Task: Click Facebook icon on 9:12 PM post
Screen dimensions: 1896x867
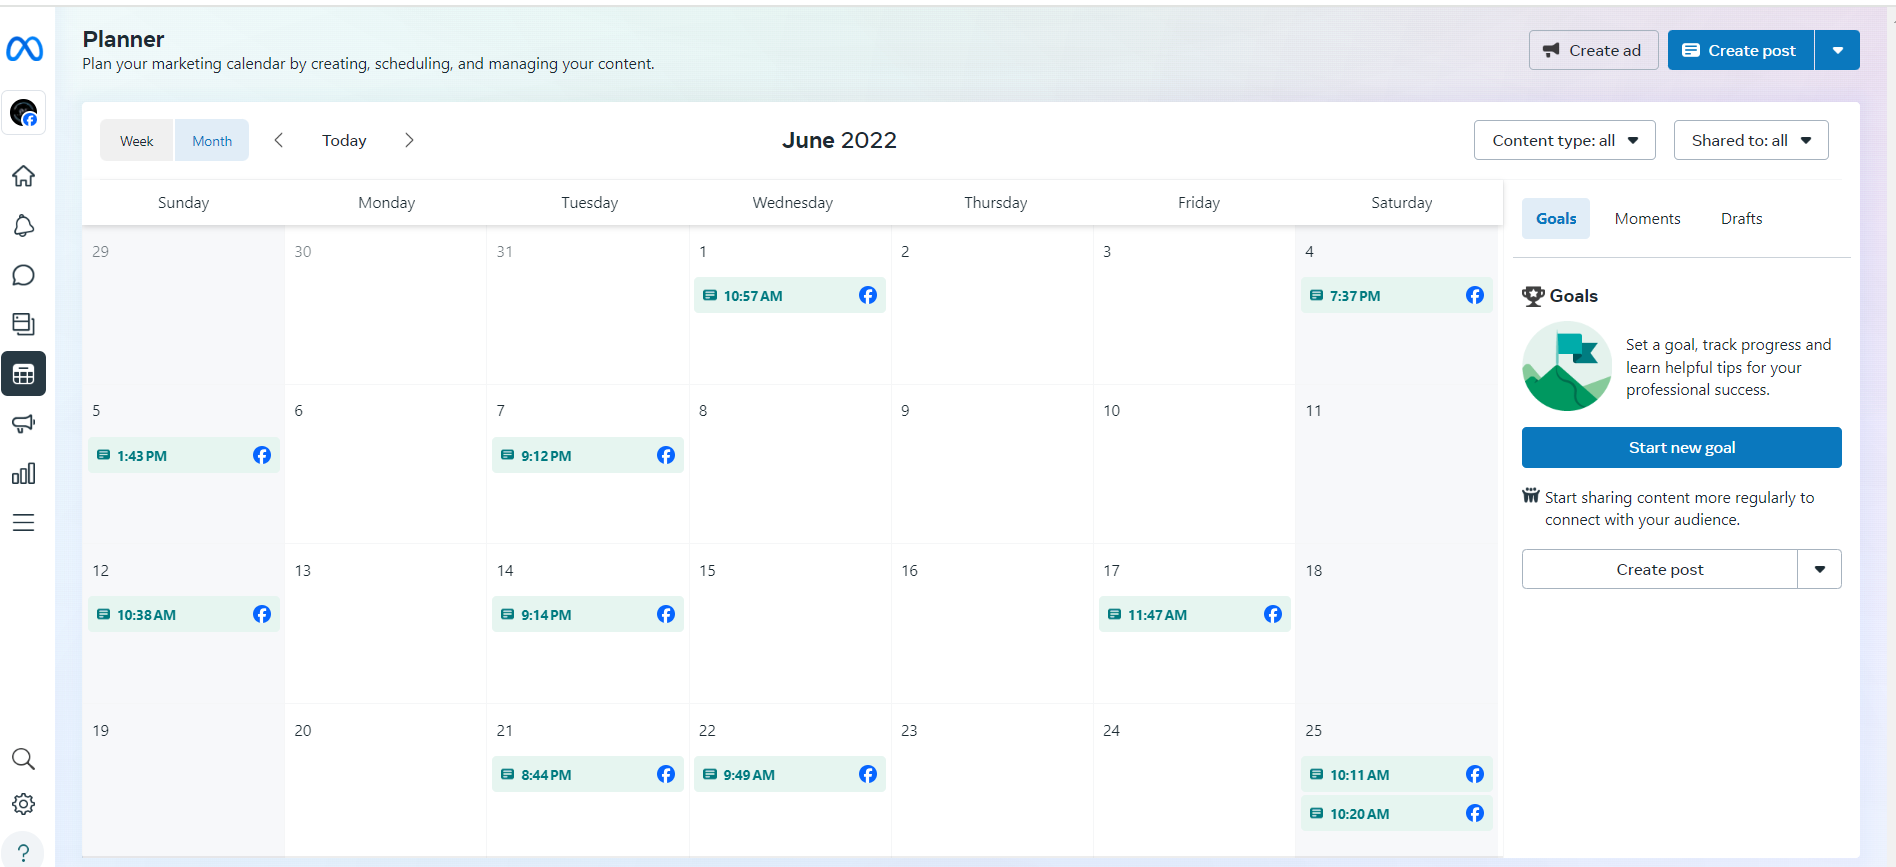Action: click(666, 455)
